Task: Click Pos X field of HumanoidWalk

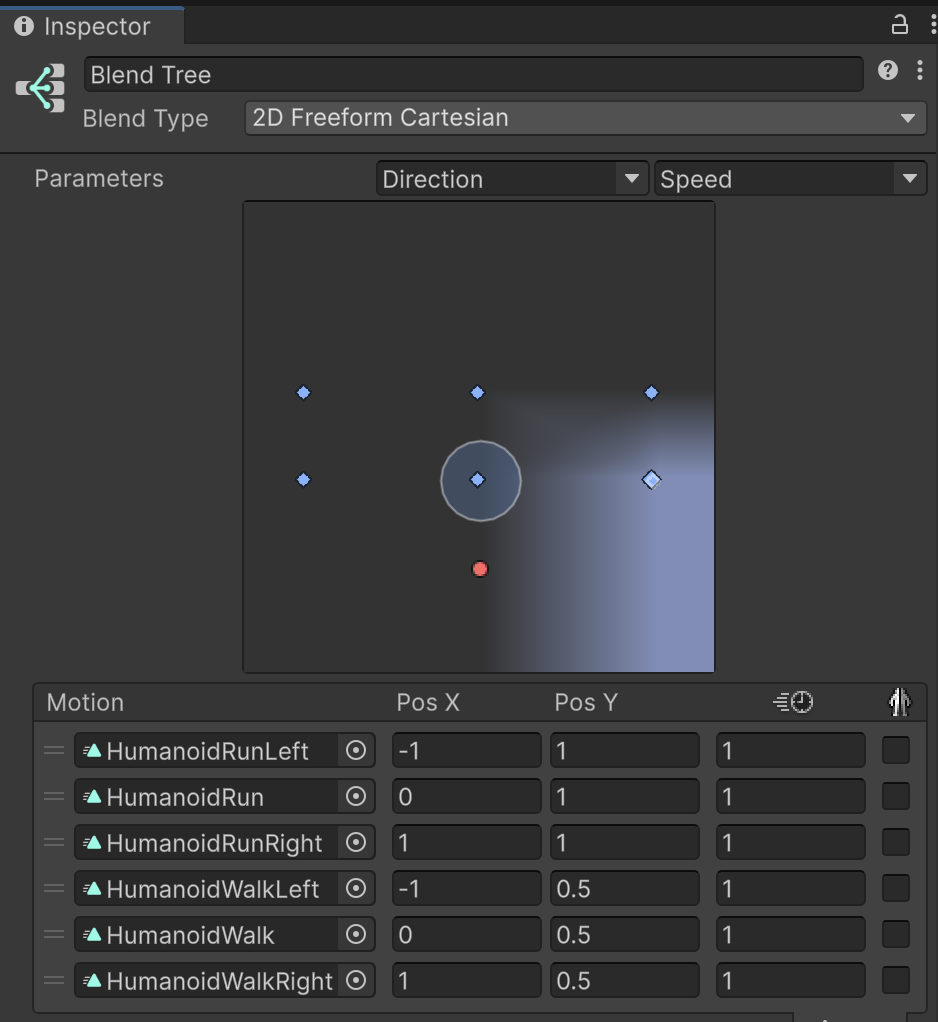Action: click(466, 935)
